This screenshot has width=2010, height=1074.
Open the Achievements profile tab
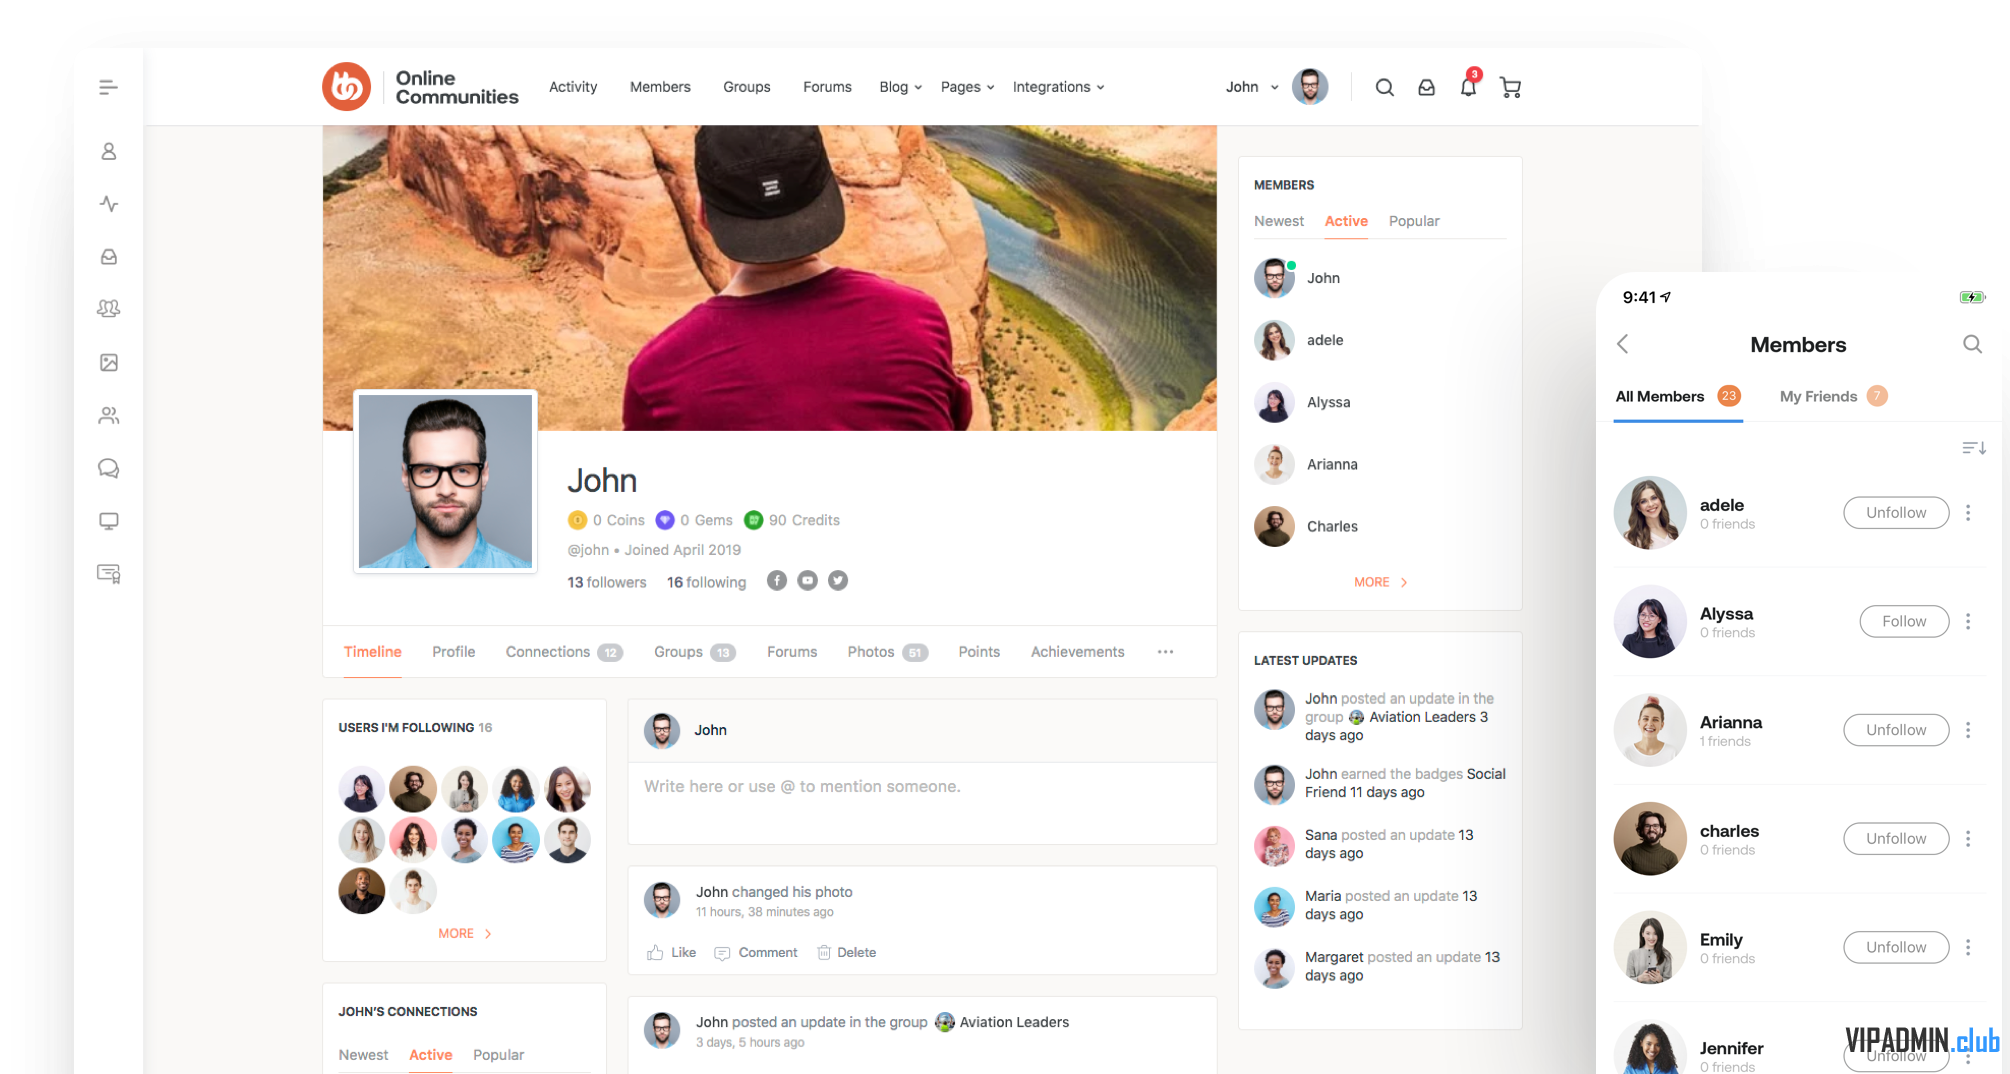[x=1077, y=652]
